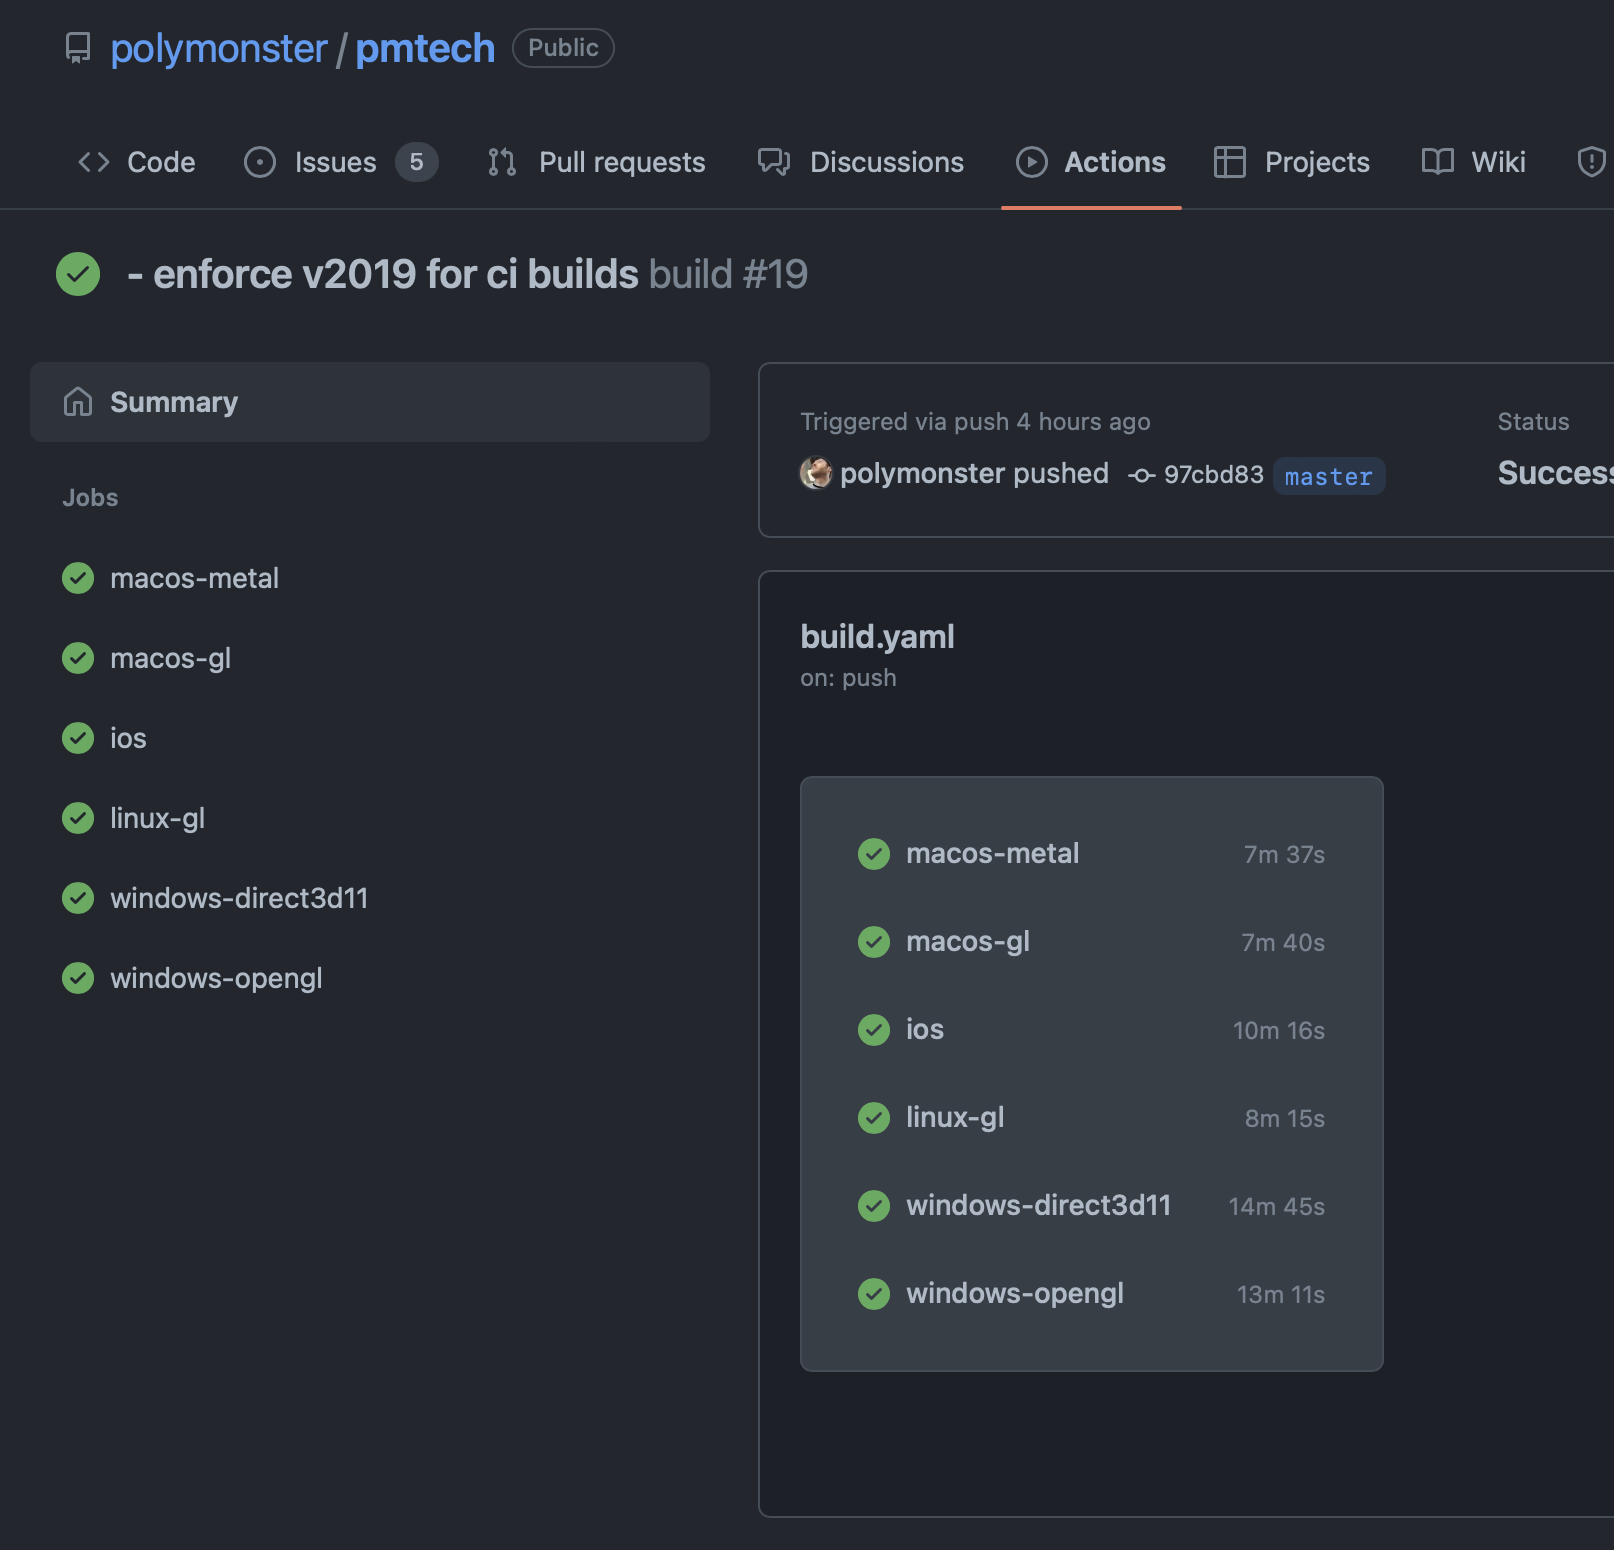
Task: Click the master branch label
Action: pos(1328,476)
